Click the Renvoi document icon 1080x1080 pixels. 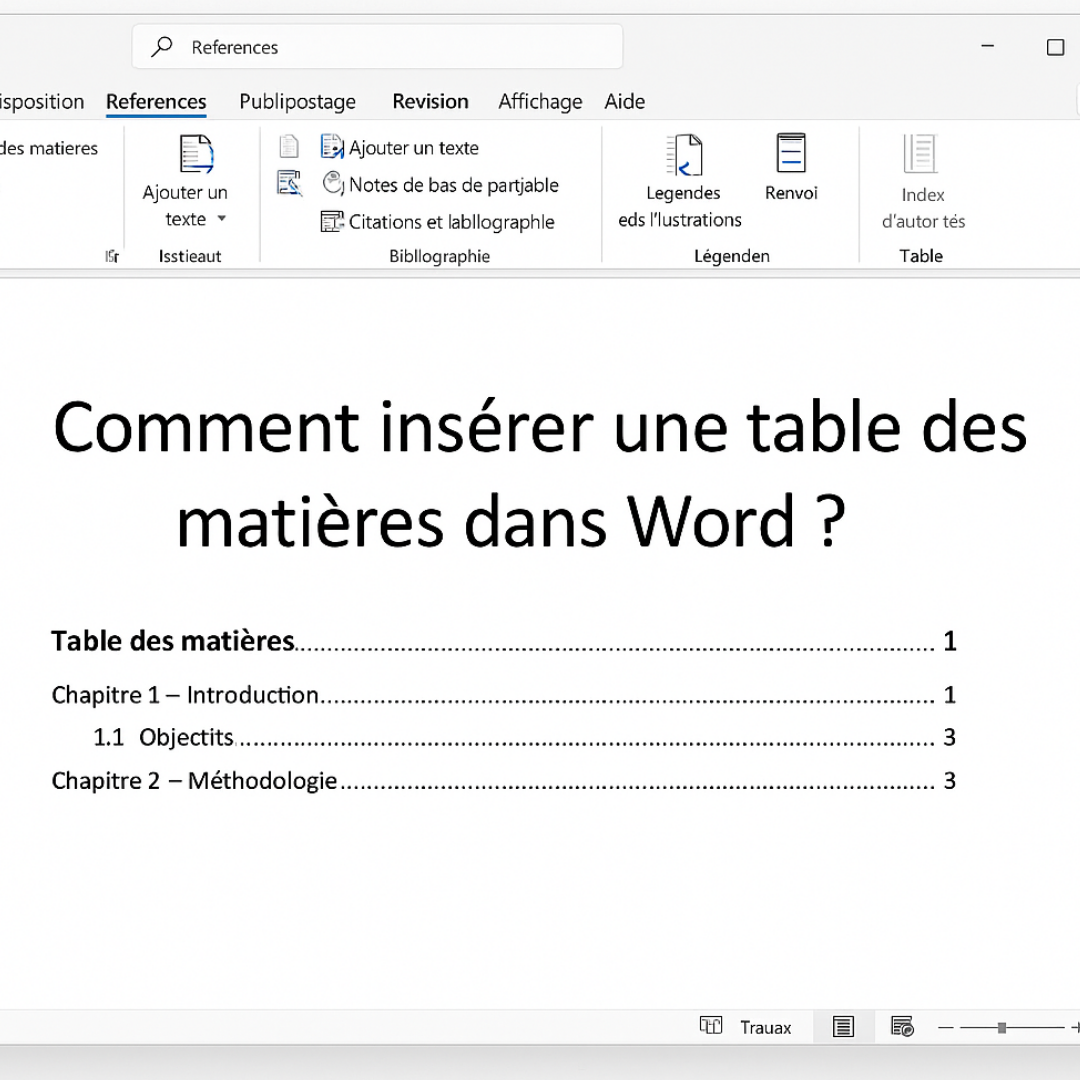(x=791, y=152)
